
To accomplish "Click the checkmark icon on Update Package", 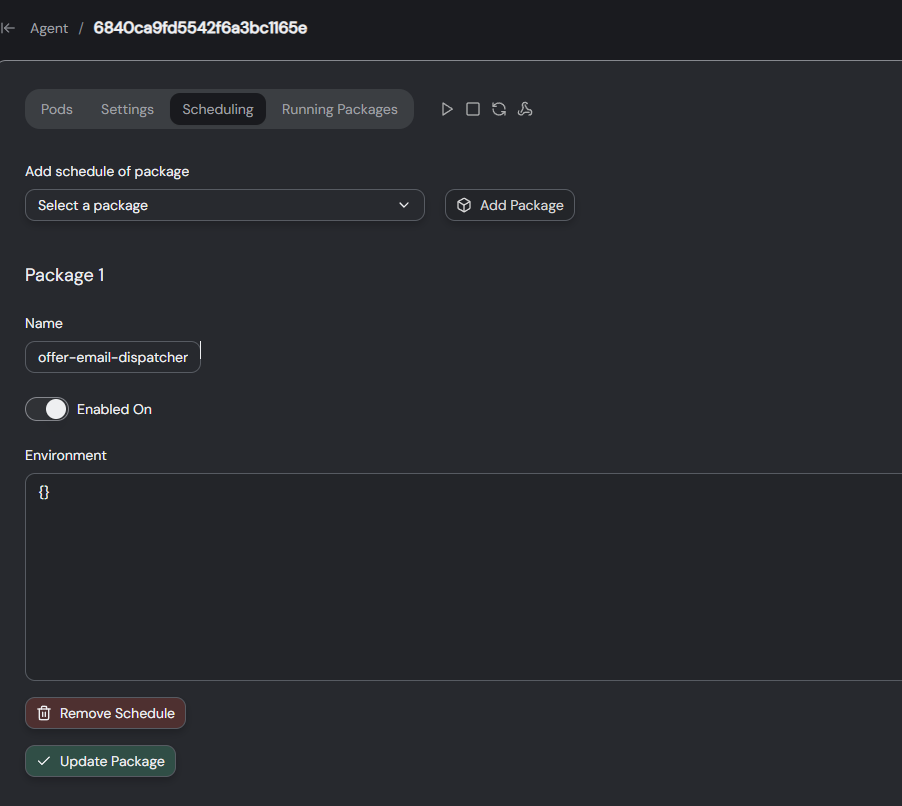I will (x=44, y=761).
